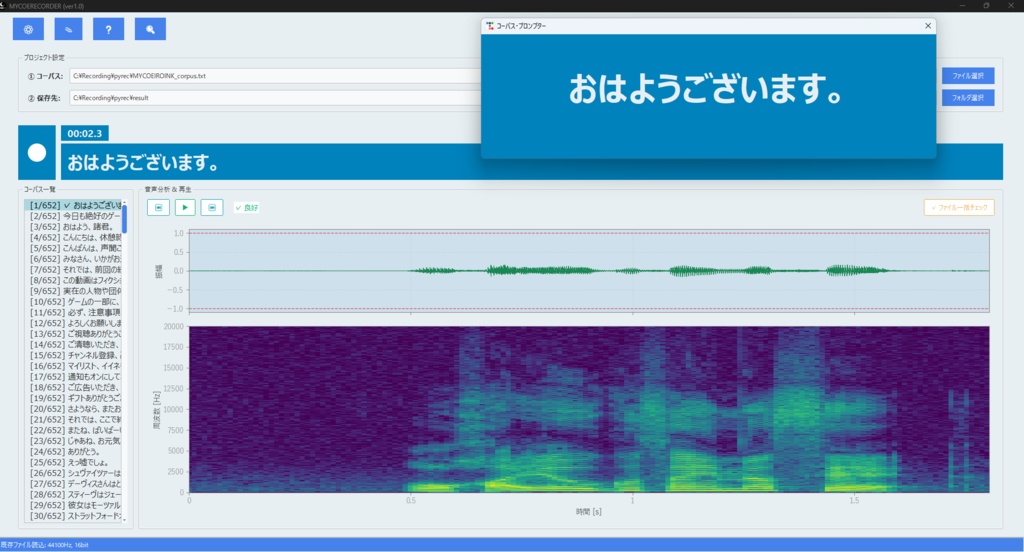Select corpus row [25/652] えっ嘘でしょ。
Viewport: 1024px width, 552px height.
[73, 463]
